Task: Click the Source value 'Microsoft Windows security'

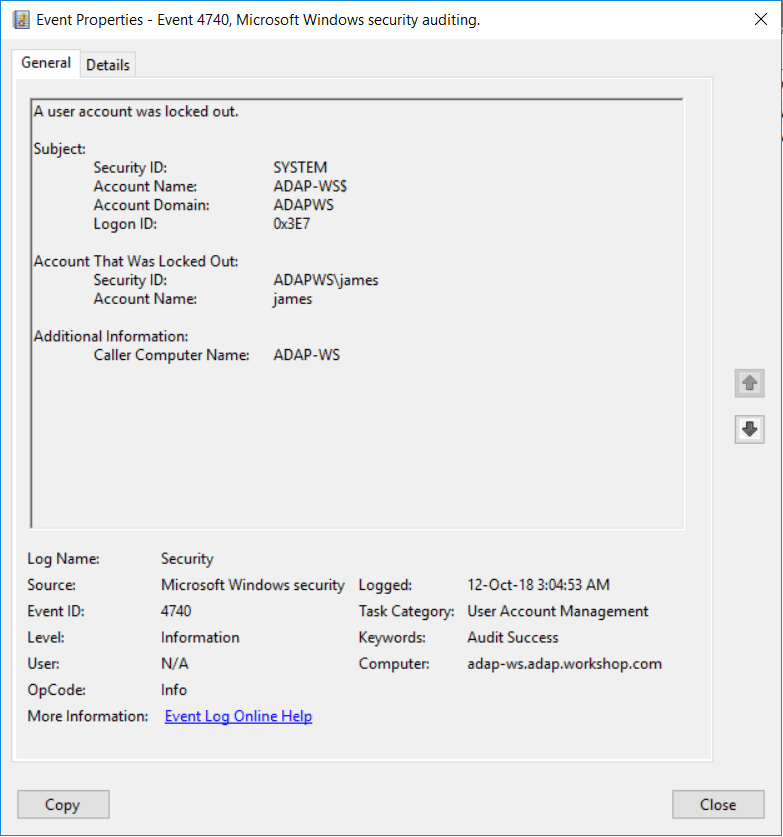Action: click(x=252, y=585)
